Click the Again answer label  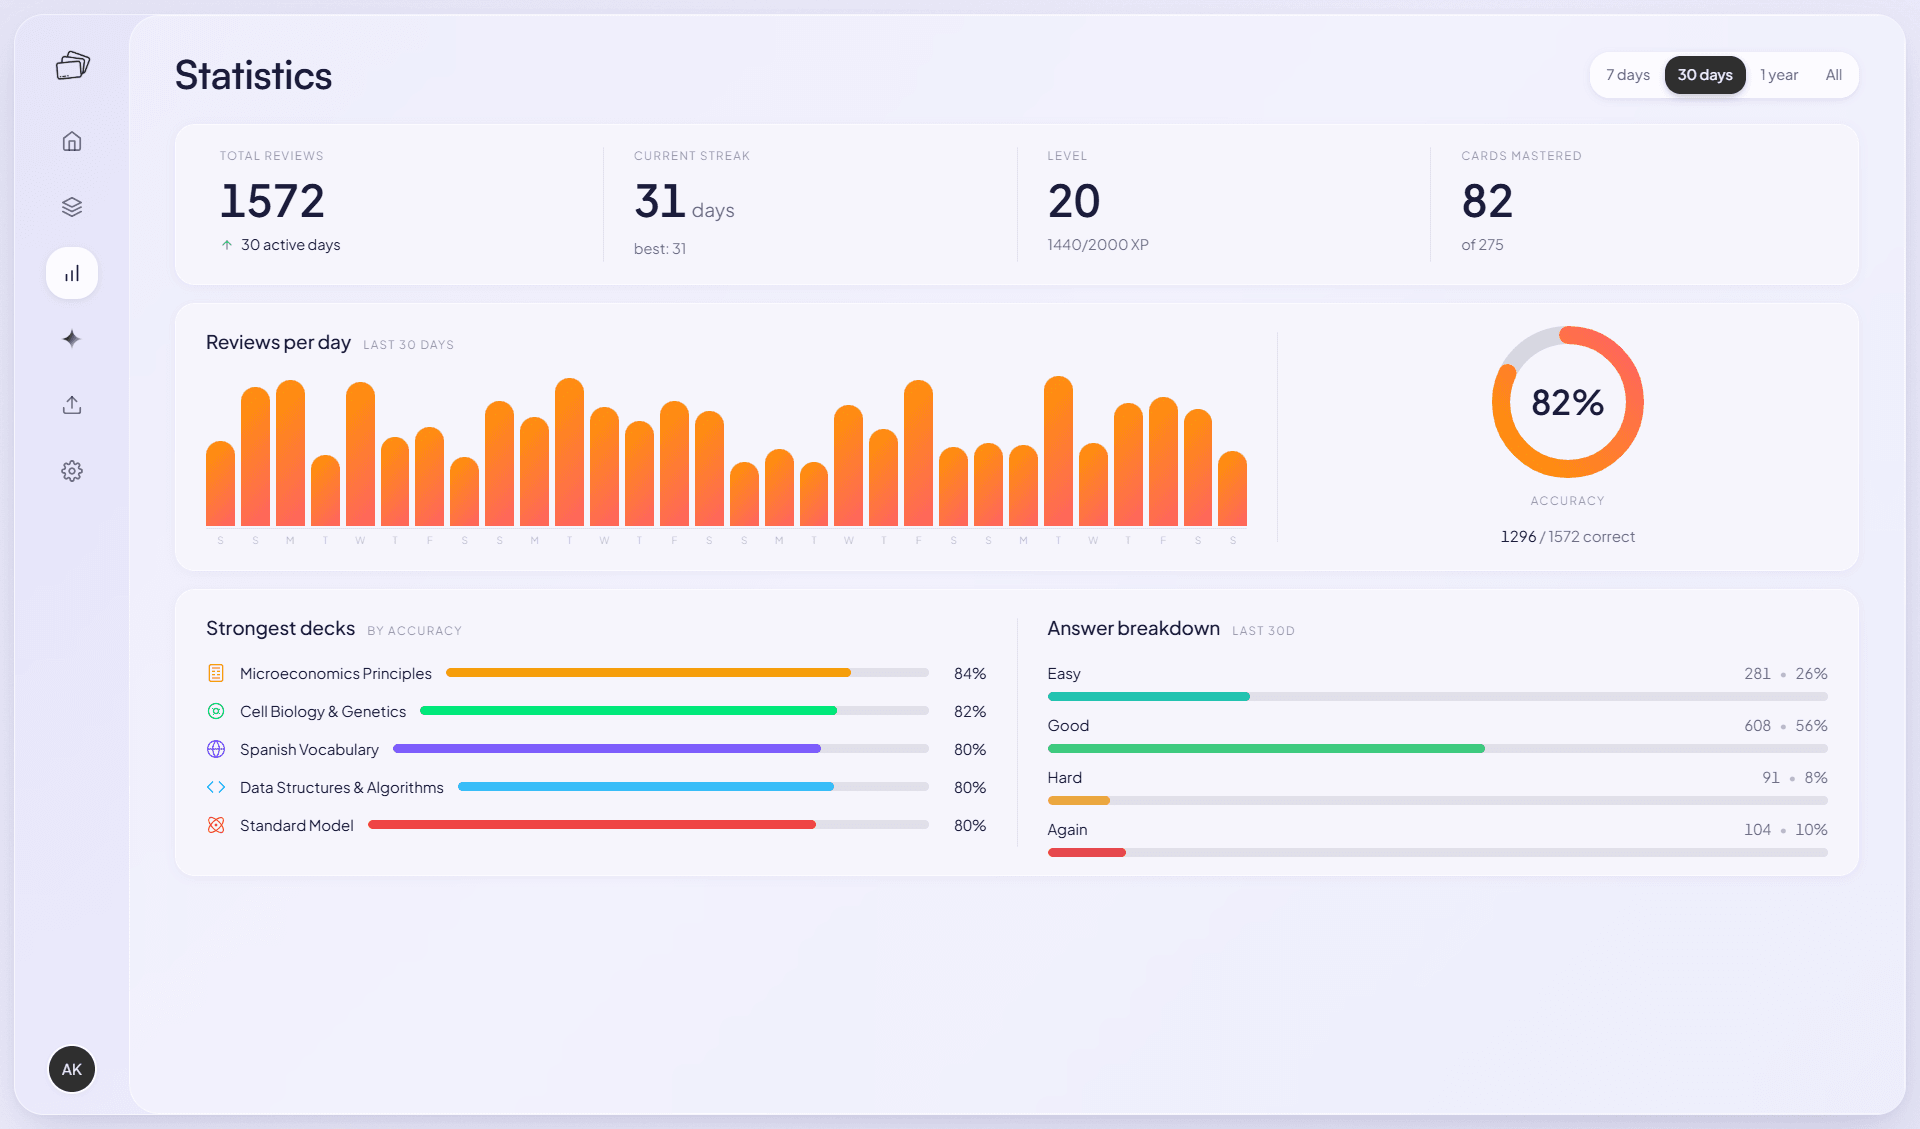[x=1067, y=829]
